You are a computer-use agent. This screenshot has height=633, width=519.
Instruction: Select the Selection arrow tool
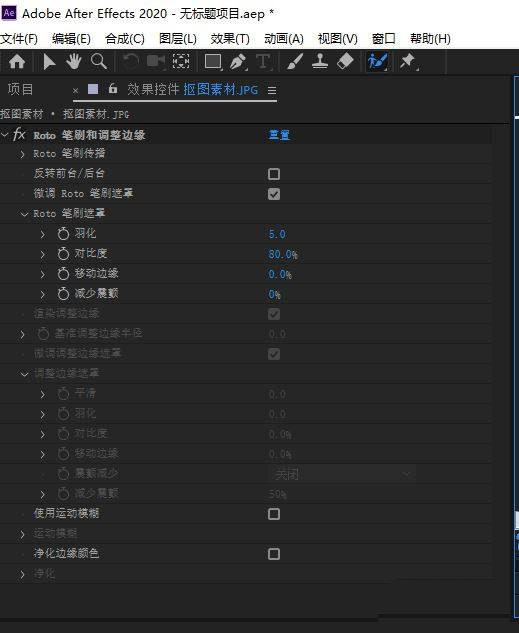(49, 62)
